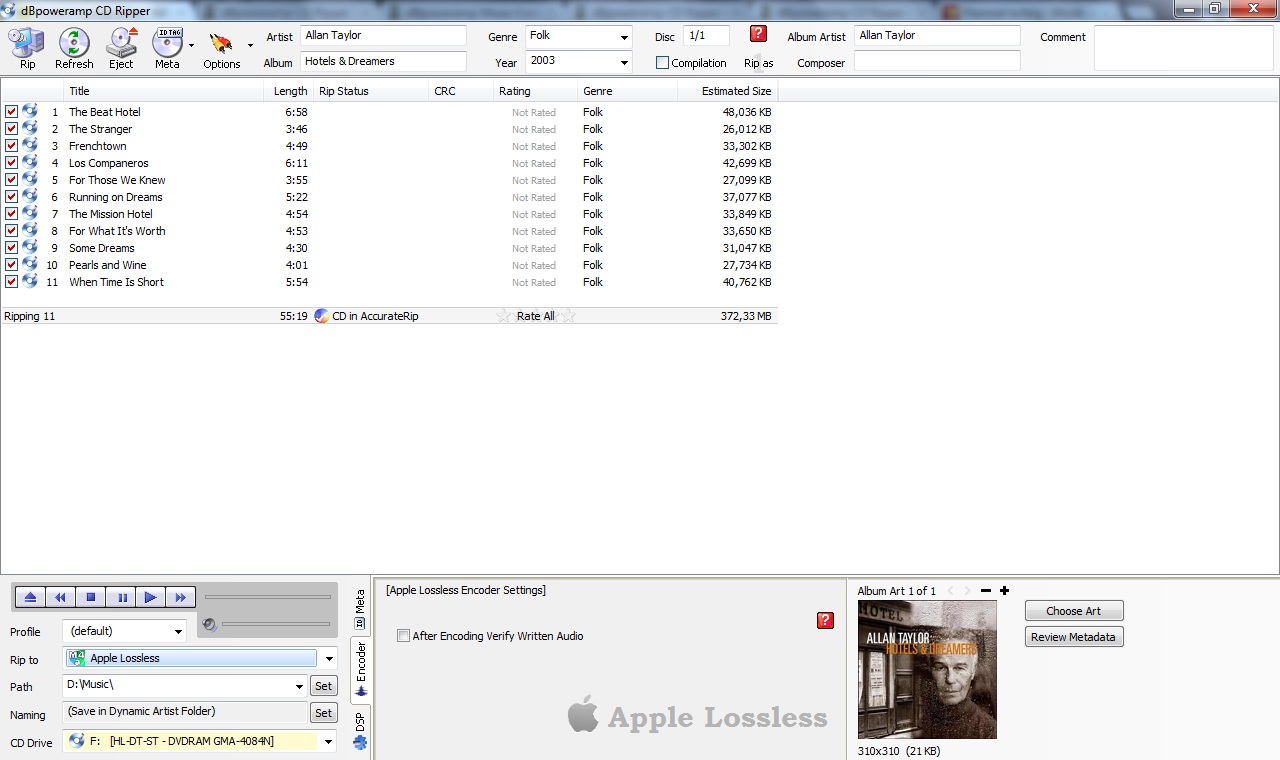
Task: Eject the CD using the toolbar
Action: (121, 48)
